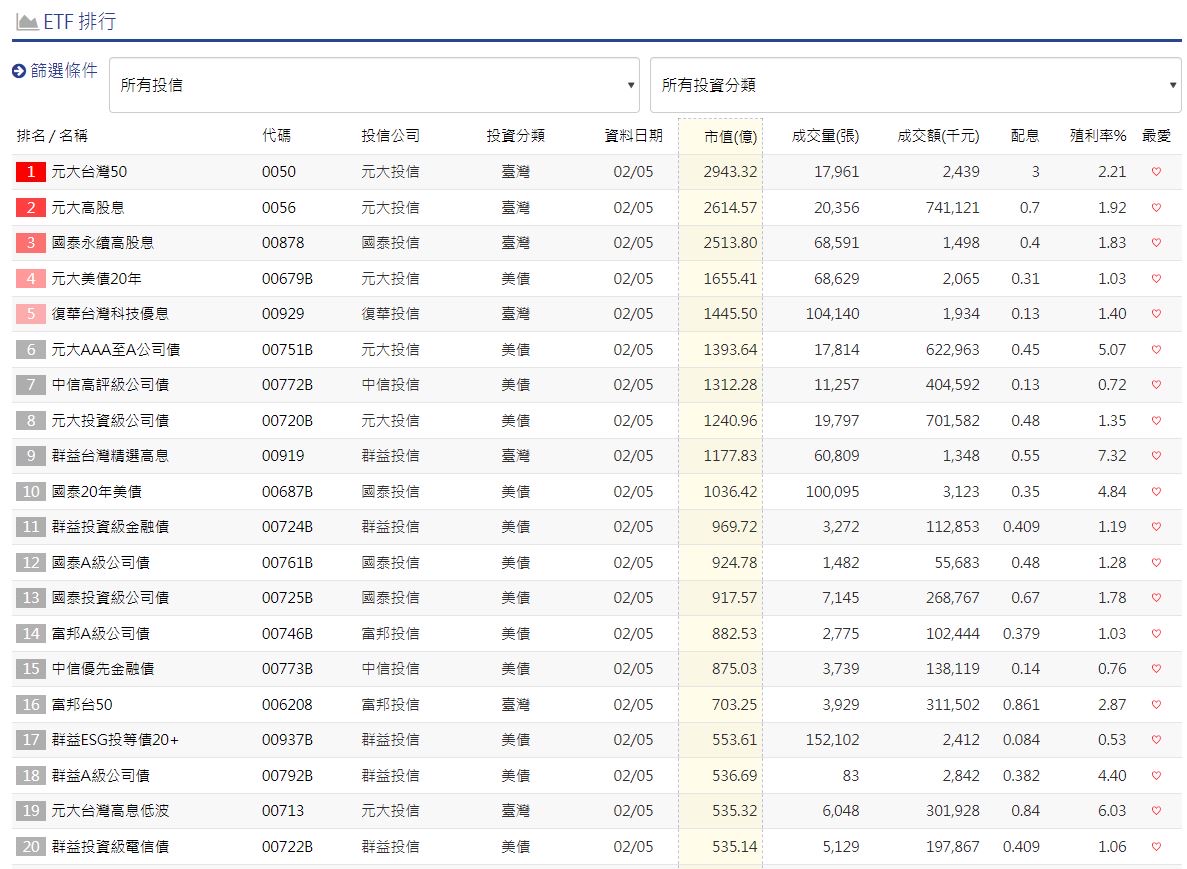The height and width of the screenshot is (869, 1187).
Task: Click the 00937B code cell
Action: 287,740
